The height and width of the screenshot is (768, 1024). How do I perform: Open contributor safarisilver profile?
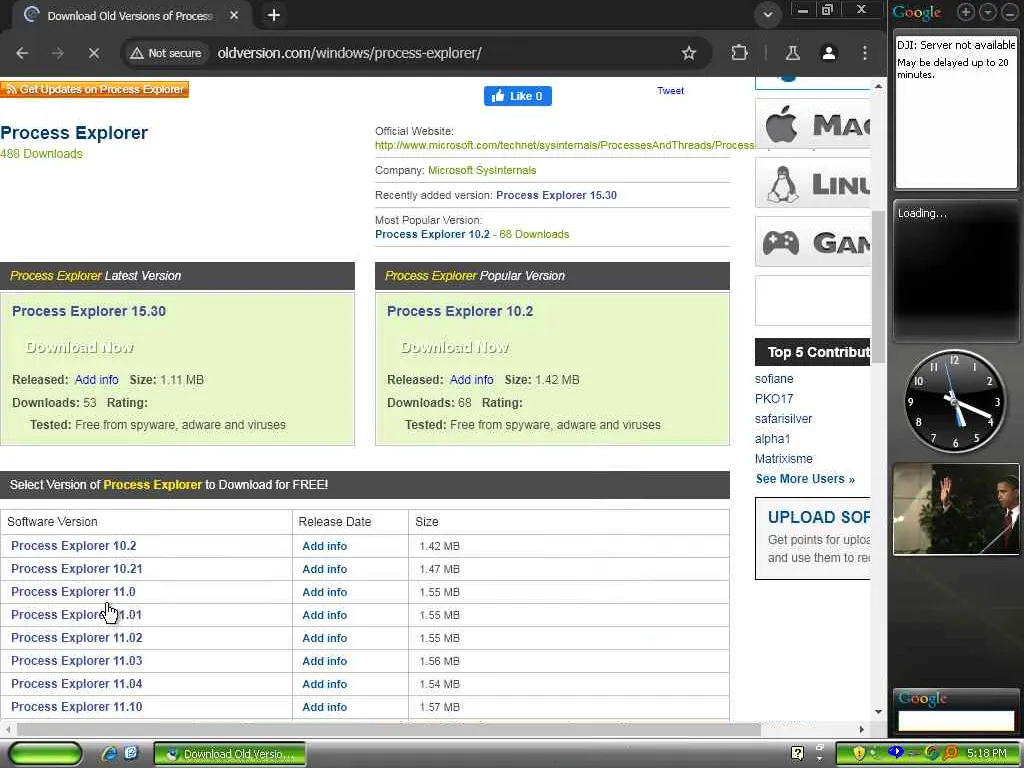click(x=783, y=419)
